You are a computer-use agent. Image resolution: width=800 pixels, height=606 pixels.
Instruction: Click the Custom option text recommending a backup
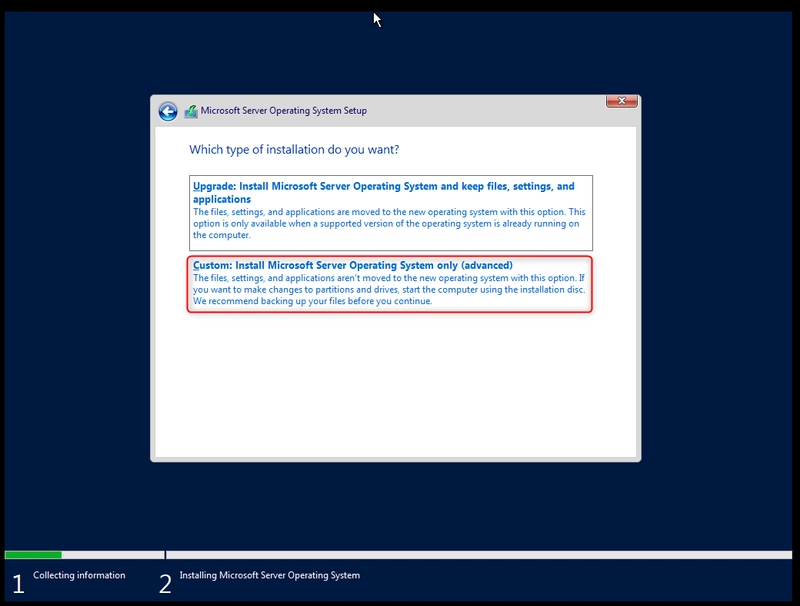312,301
